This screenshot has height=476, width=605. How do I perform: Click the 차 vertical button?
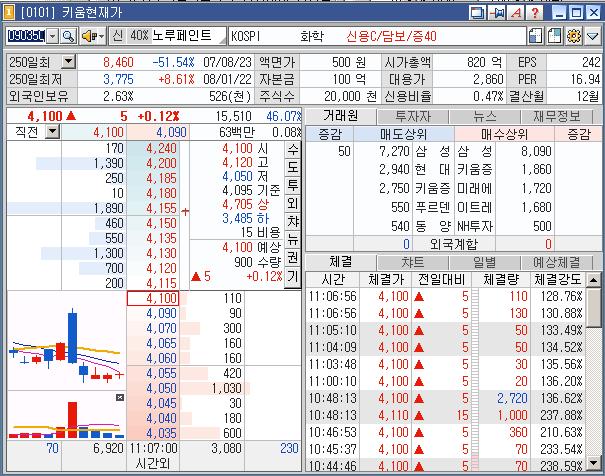(292, 221)
